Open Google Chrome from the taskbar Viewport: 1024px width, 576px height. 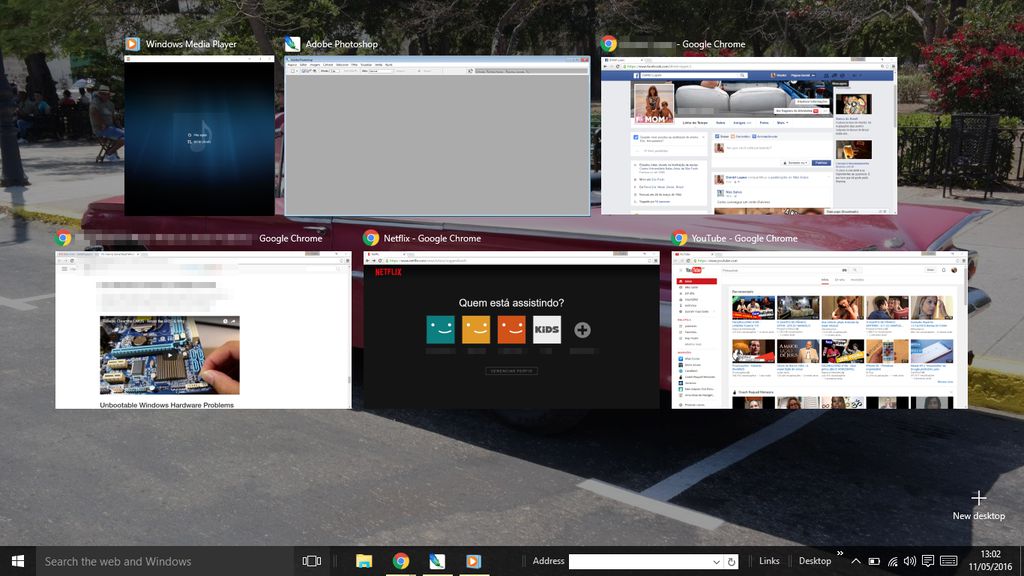coord(401,561)
